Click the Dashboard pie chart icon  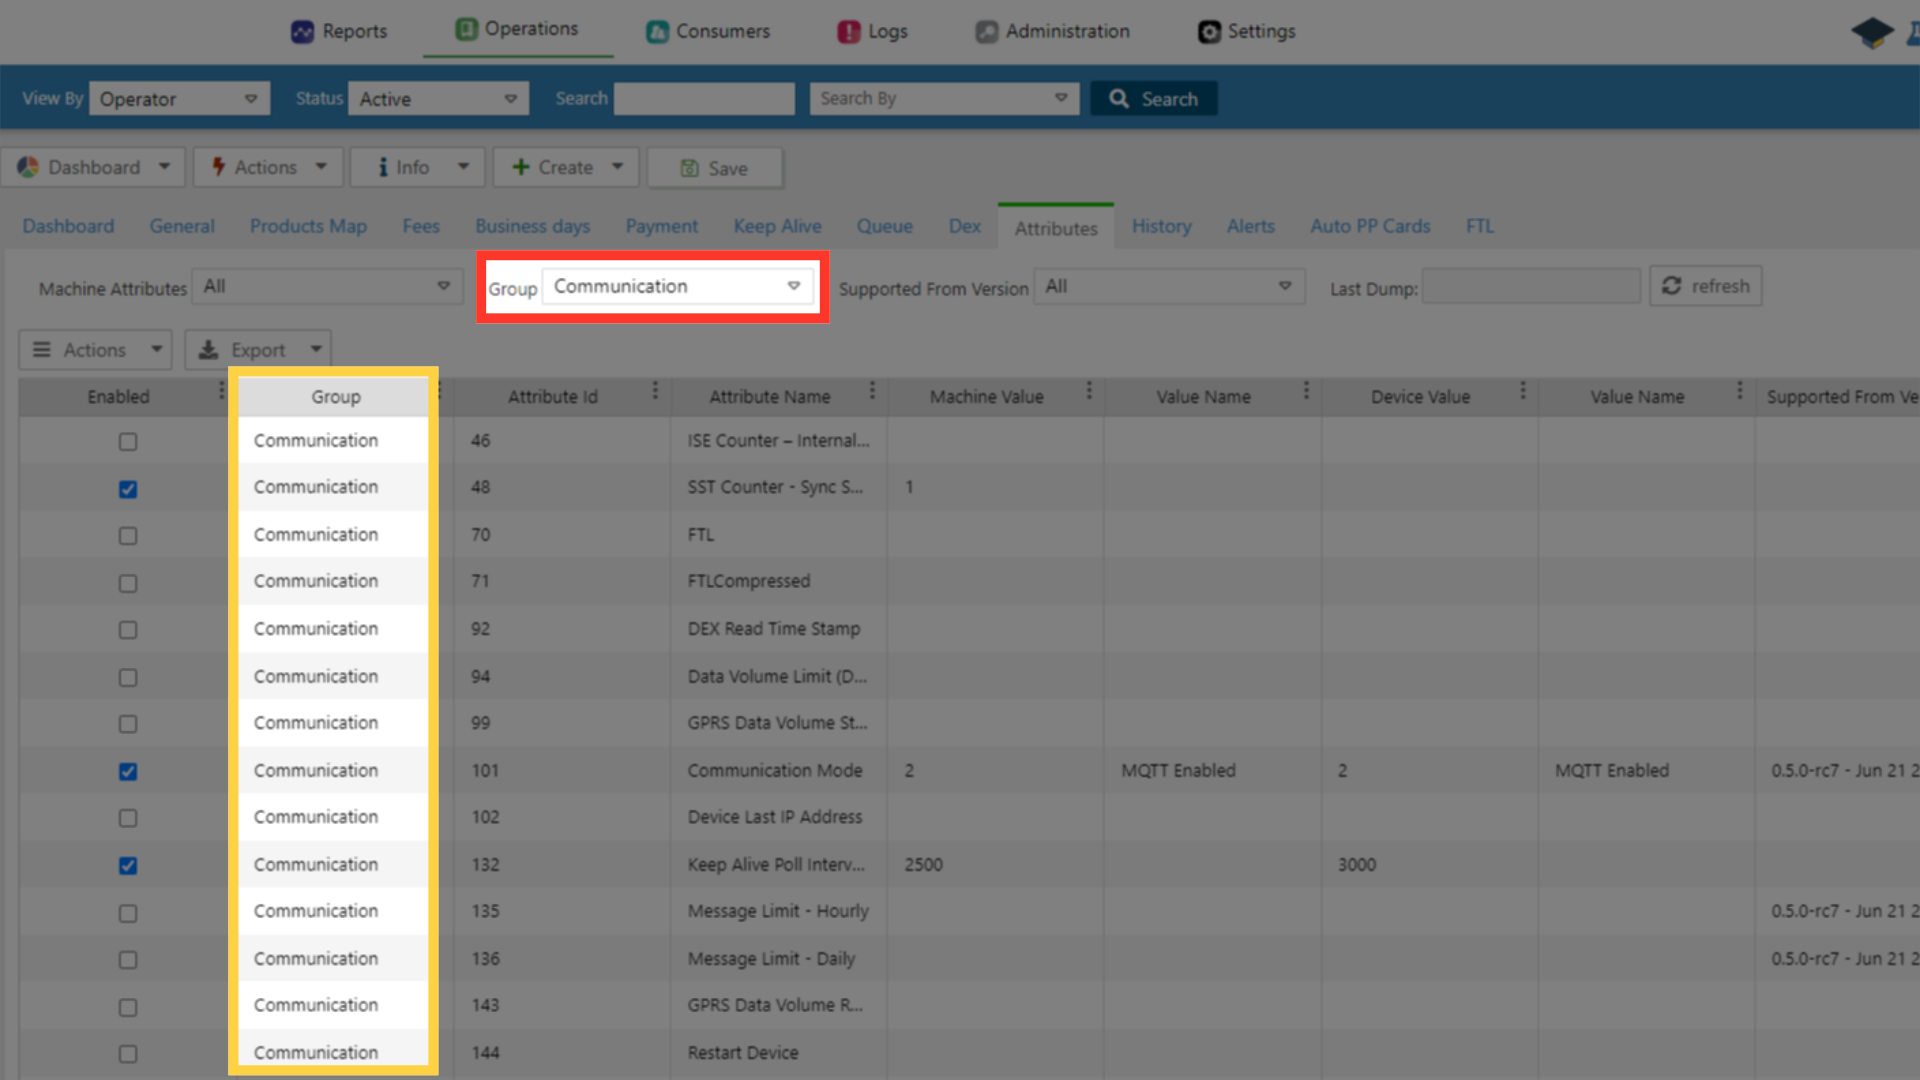(x=28, y=167)
